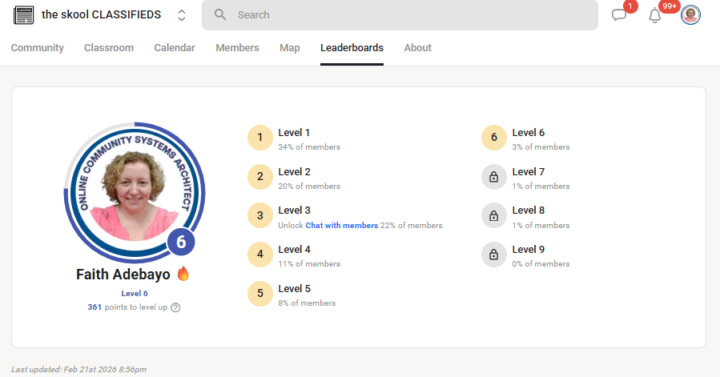This screenshot has height=377, width=720.
Task: Open the Chat with members link
Action: point(342,225)
